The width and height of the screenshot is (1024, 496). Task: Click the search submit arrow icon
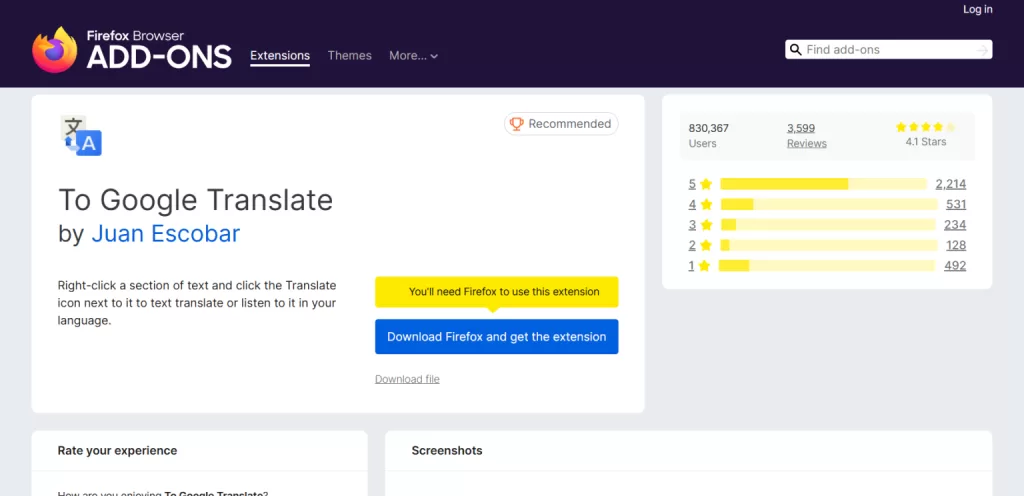pyautogui.click(x=982, y=50)
